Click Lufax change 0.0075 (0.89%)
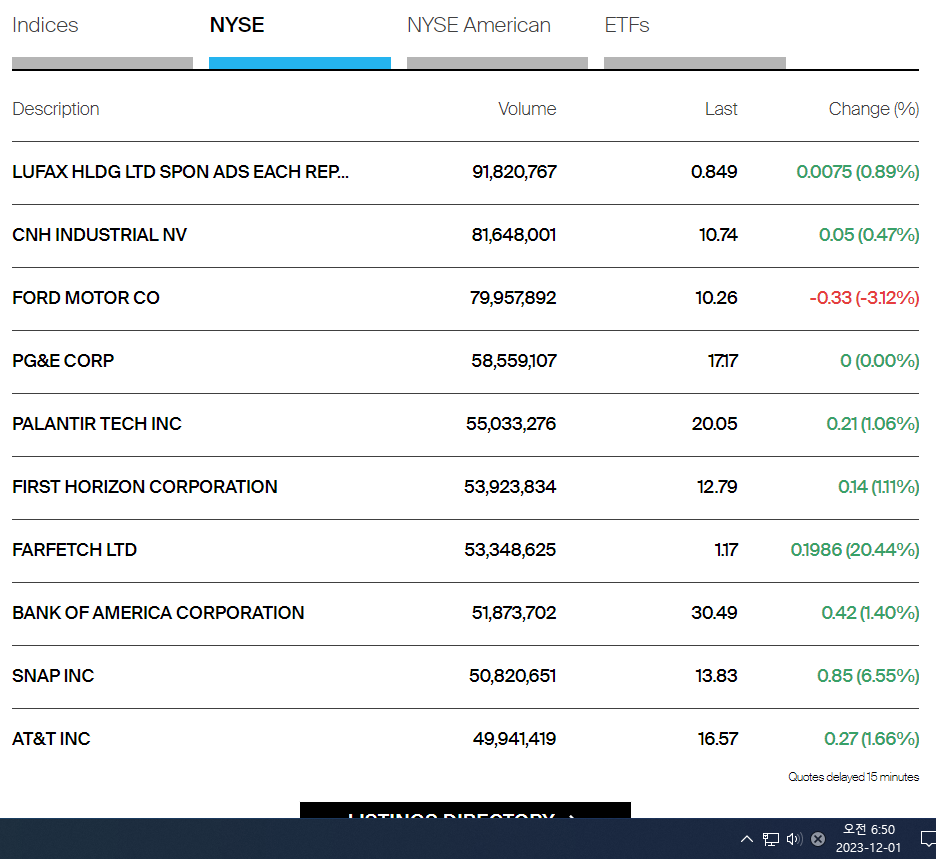Viewport: 936px width, 859px height. coord(858,172)
